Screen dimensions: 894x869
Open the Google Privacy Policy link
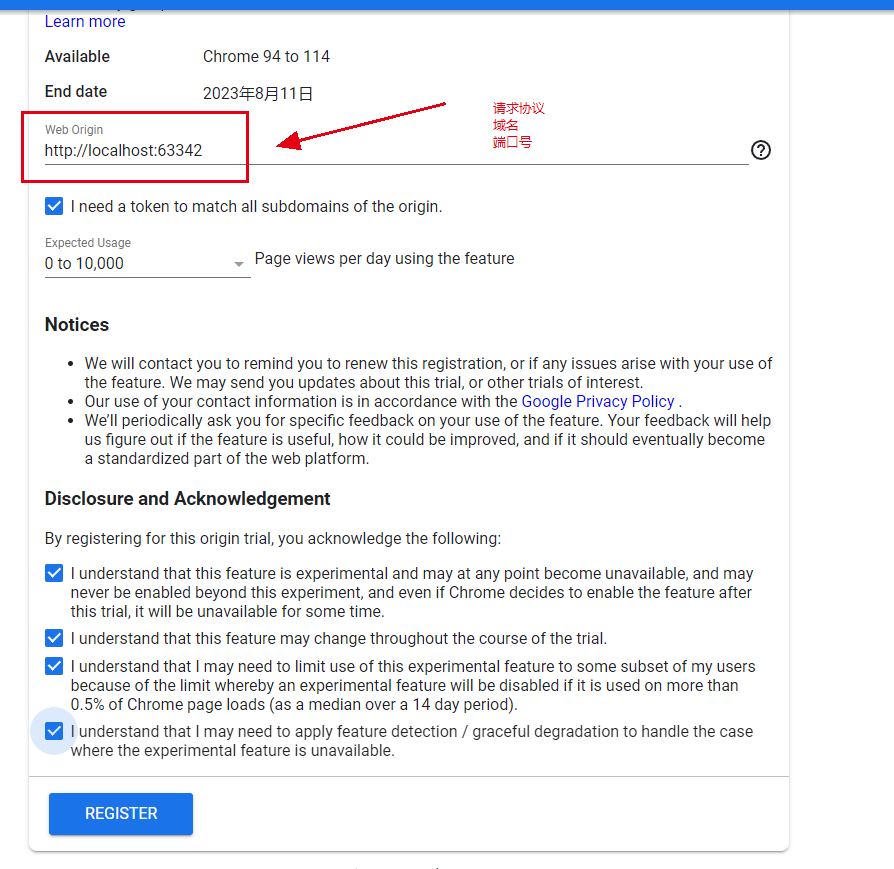tap(598, 401)
